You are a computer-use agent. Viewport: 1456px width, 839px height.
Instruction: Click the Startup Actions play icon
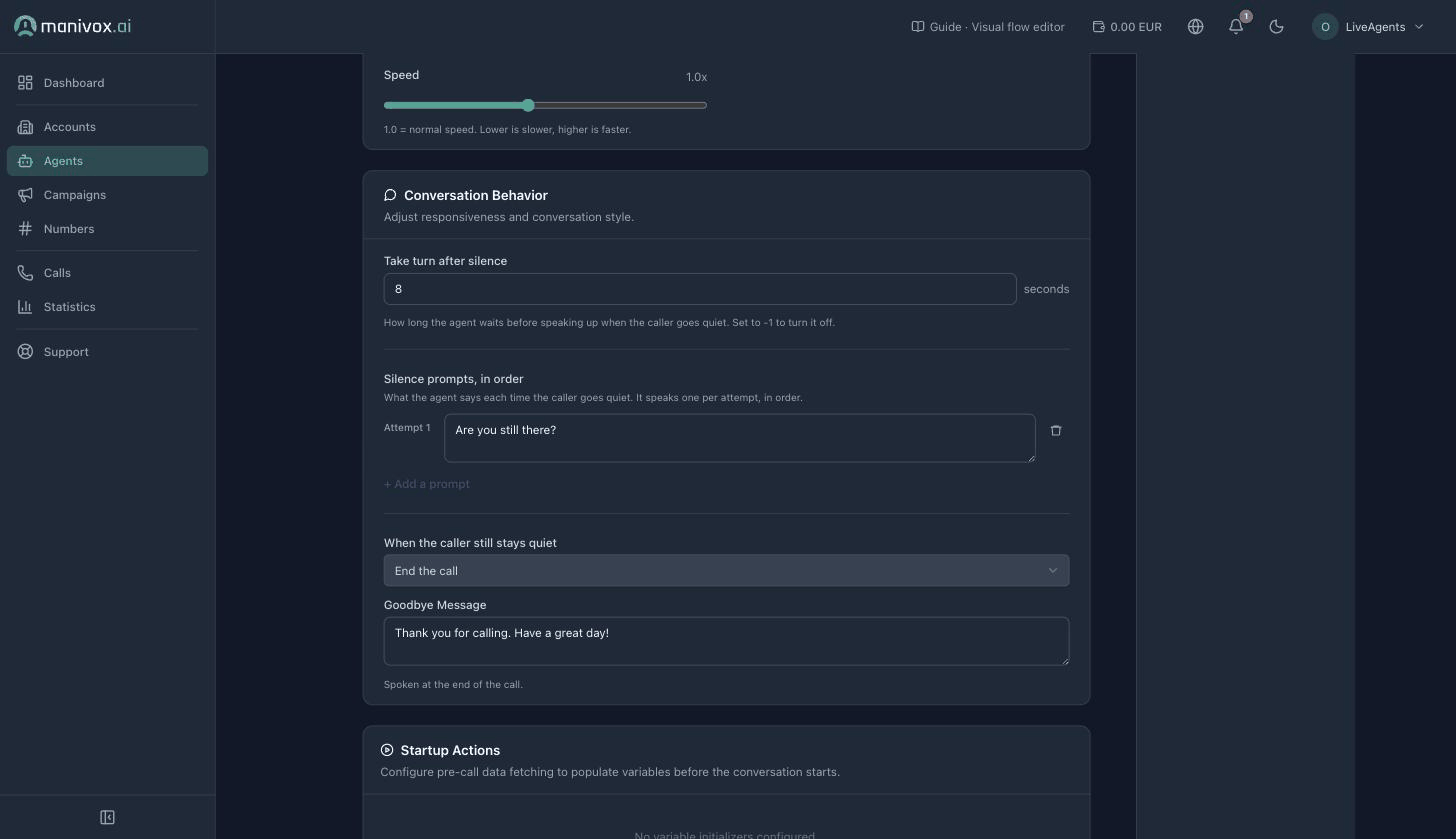coord(387,750)
